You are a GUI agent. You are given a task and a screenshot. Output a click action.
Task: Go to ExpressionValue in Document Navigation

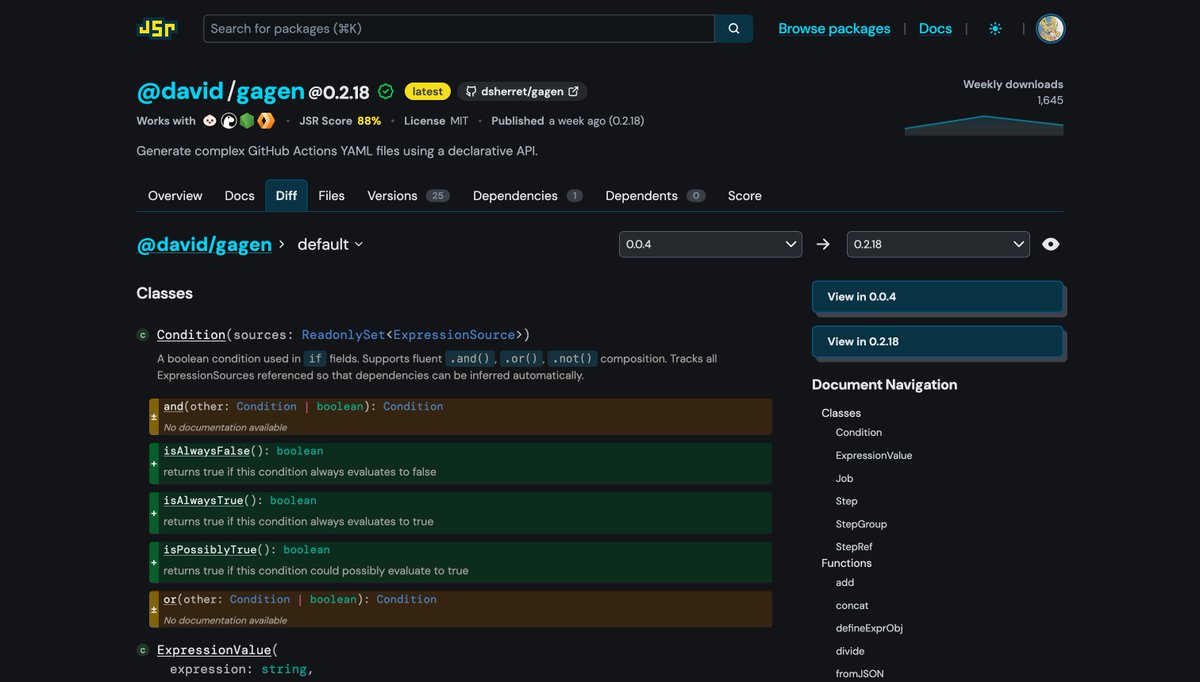tap(874, 456)
